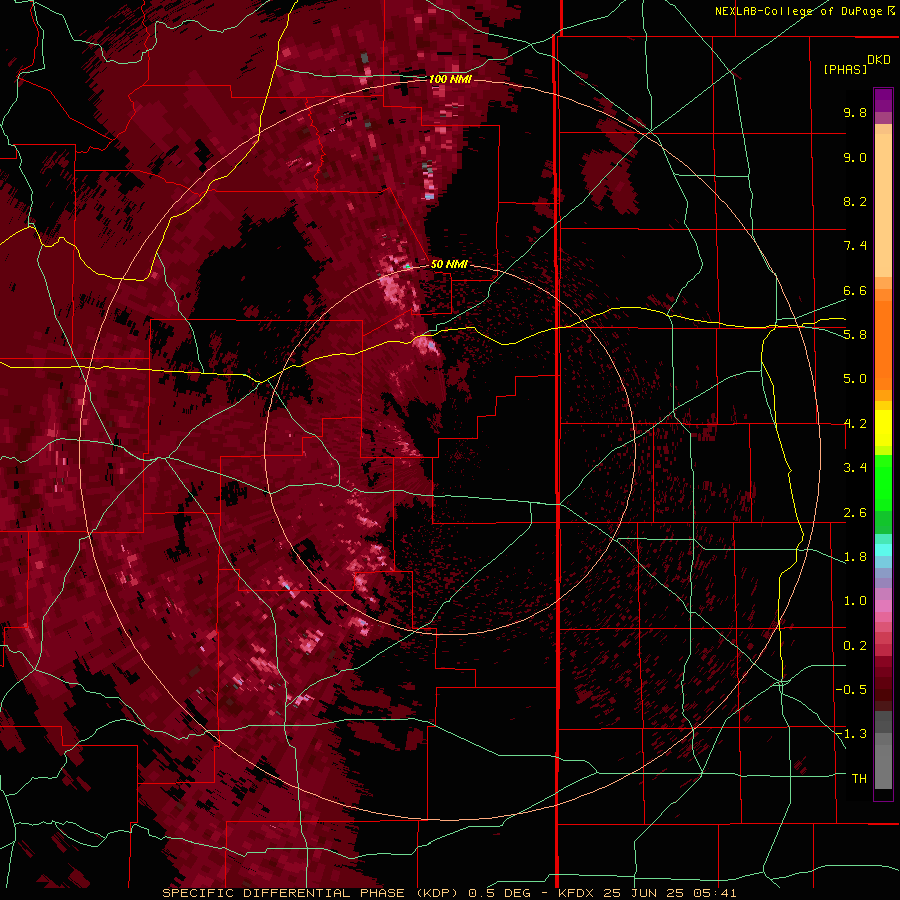Click the 6.6 legend value

[855, 290]
